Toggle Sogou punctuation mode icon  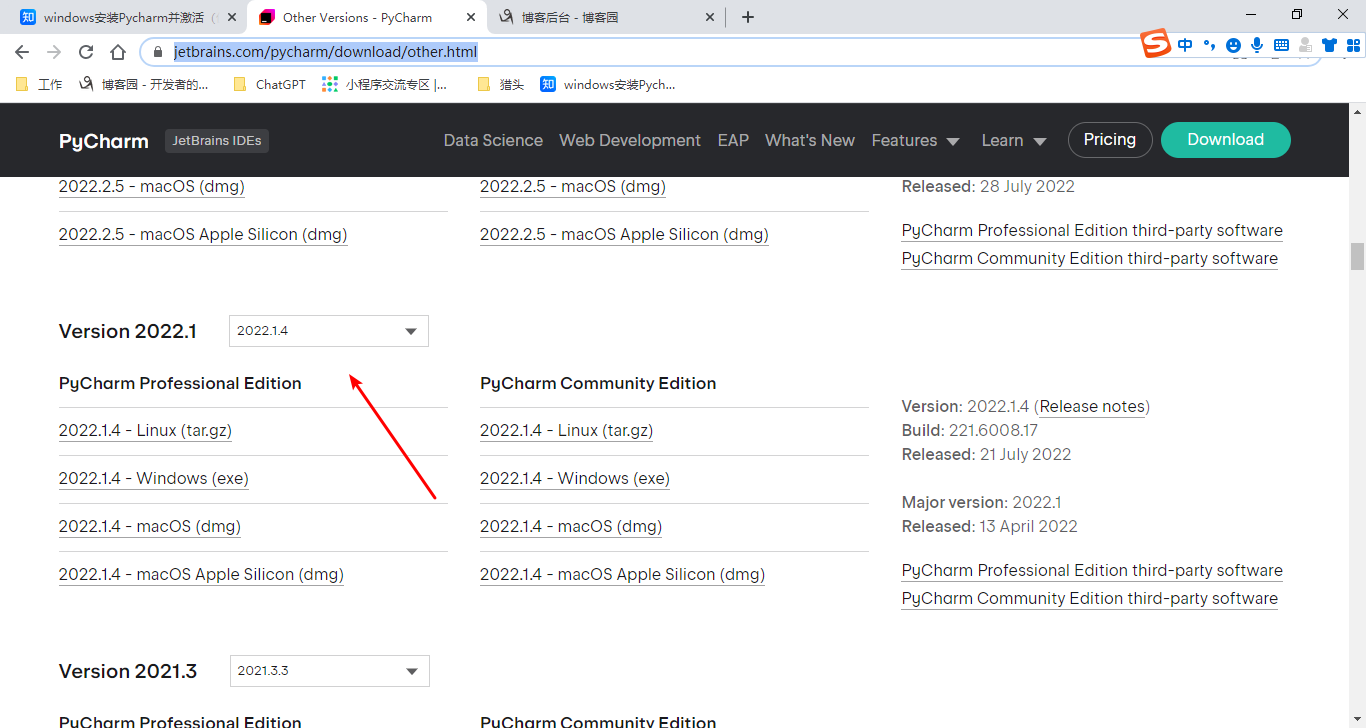click(x=1209, y=45)
